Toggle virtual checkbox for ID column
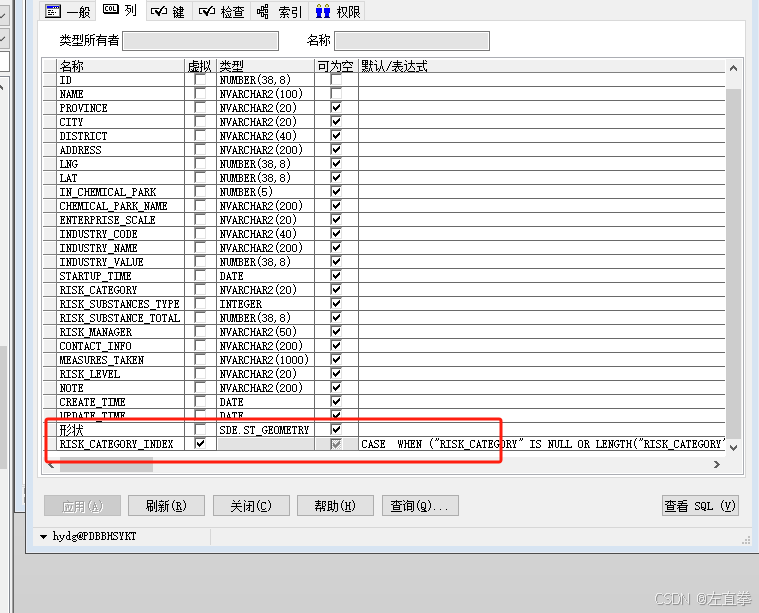Screen dimensions: 759x613 pyautogui.click(x=200, y=80)
